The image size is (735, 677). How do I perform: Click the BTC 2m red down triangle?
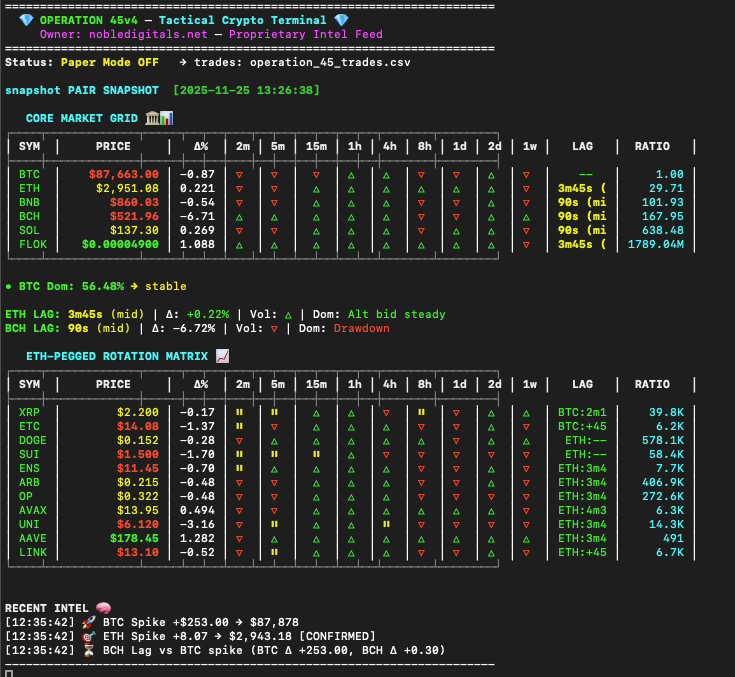[x=239, y=174]
